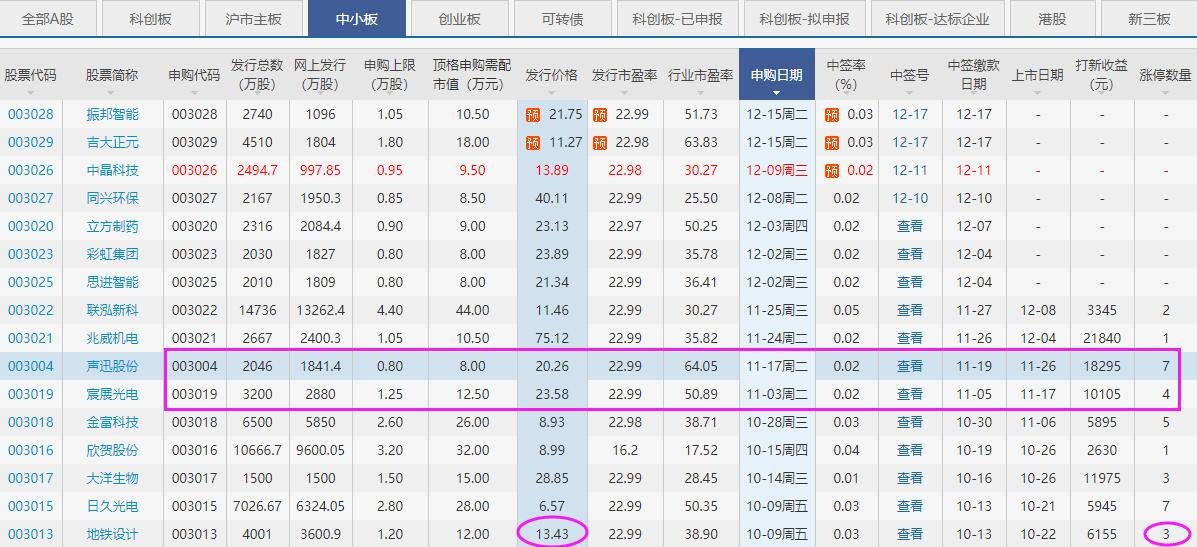Click 查看 in the 兆威机电 row
The width and height of the screenshot is (1197, 547).
coord(910,338)
